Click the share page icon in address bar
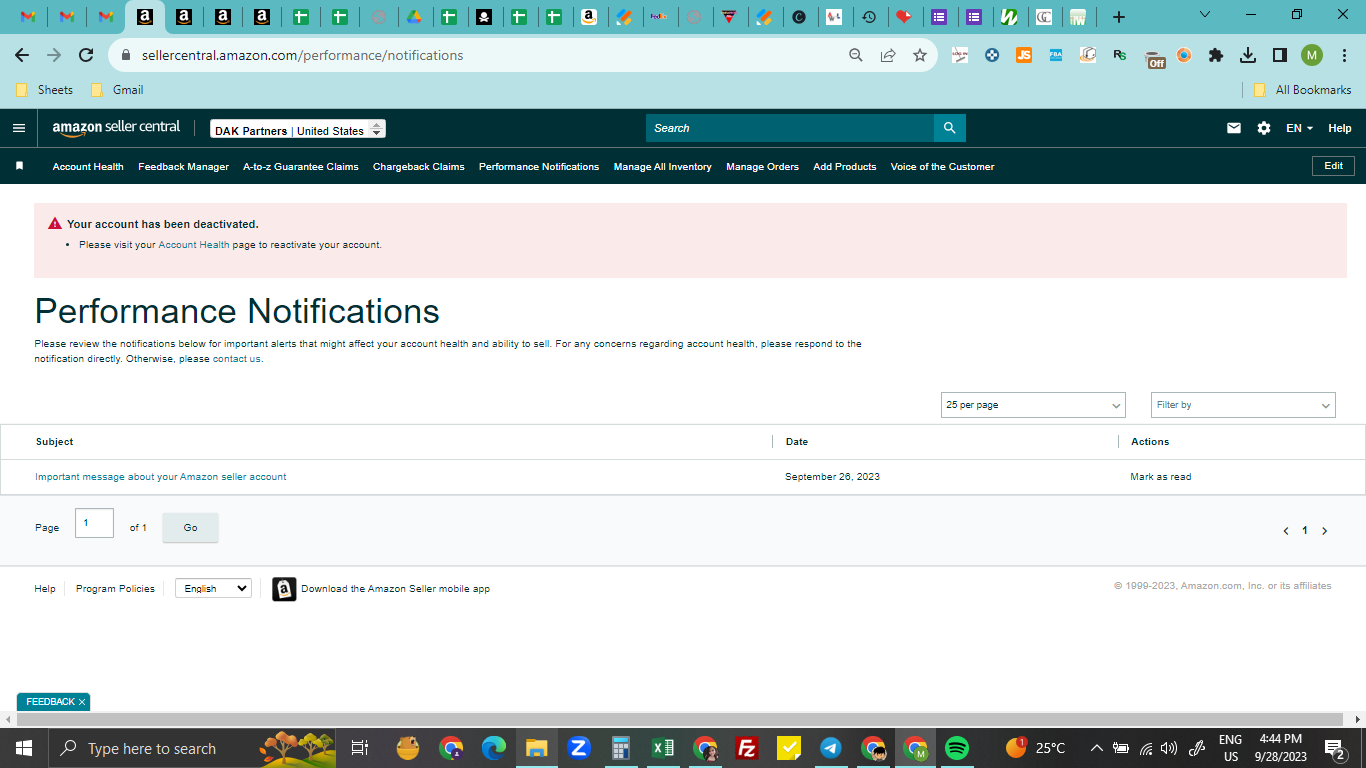Viewport: 1366px width, 768px height. (888, 55)
